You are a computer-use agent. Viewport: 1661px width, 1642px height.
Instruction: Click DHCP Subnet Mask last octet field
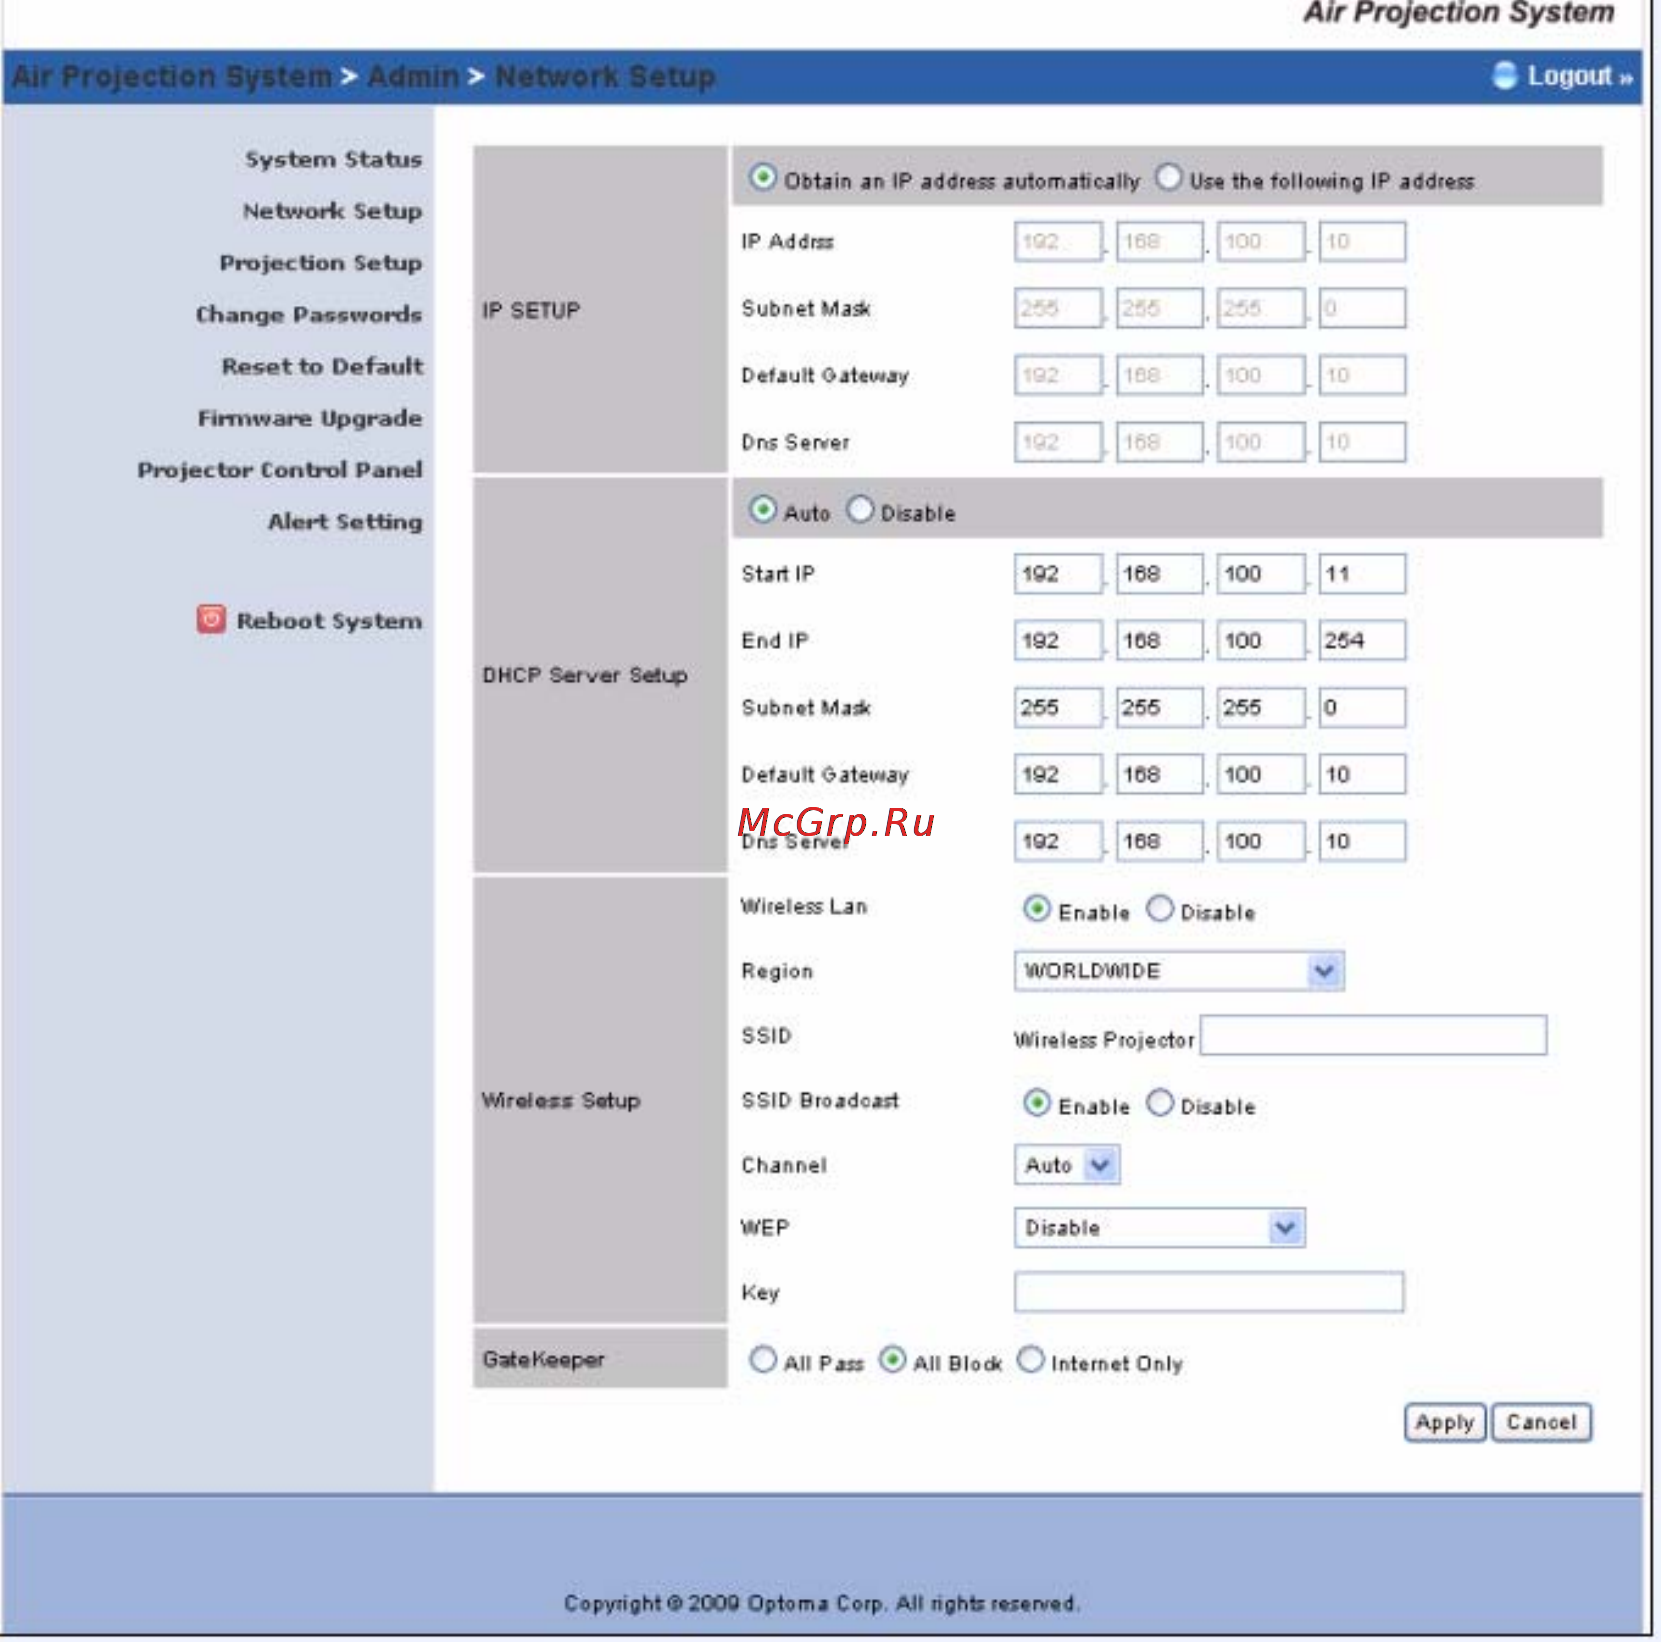click(1362, 708)
